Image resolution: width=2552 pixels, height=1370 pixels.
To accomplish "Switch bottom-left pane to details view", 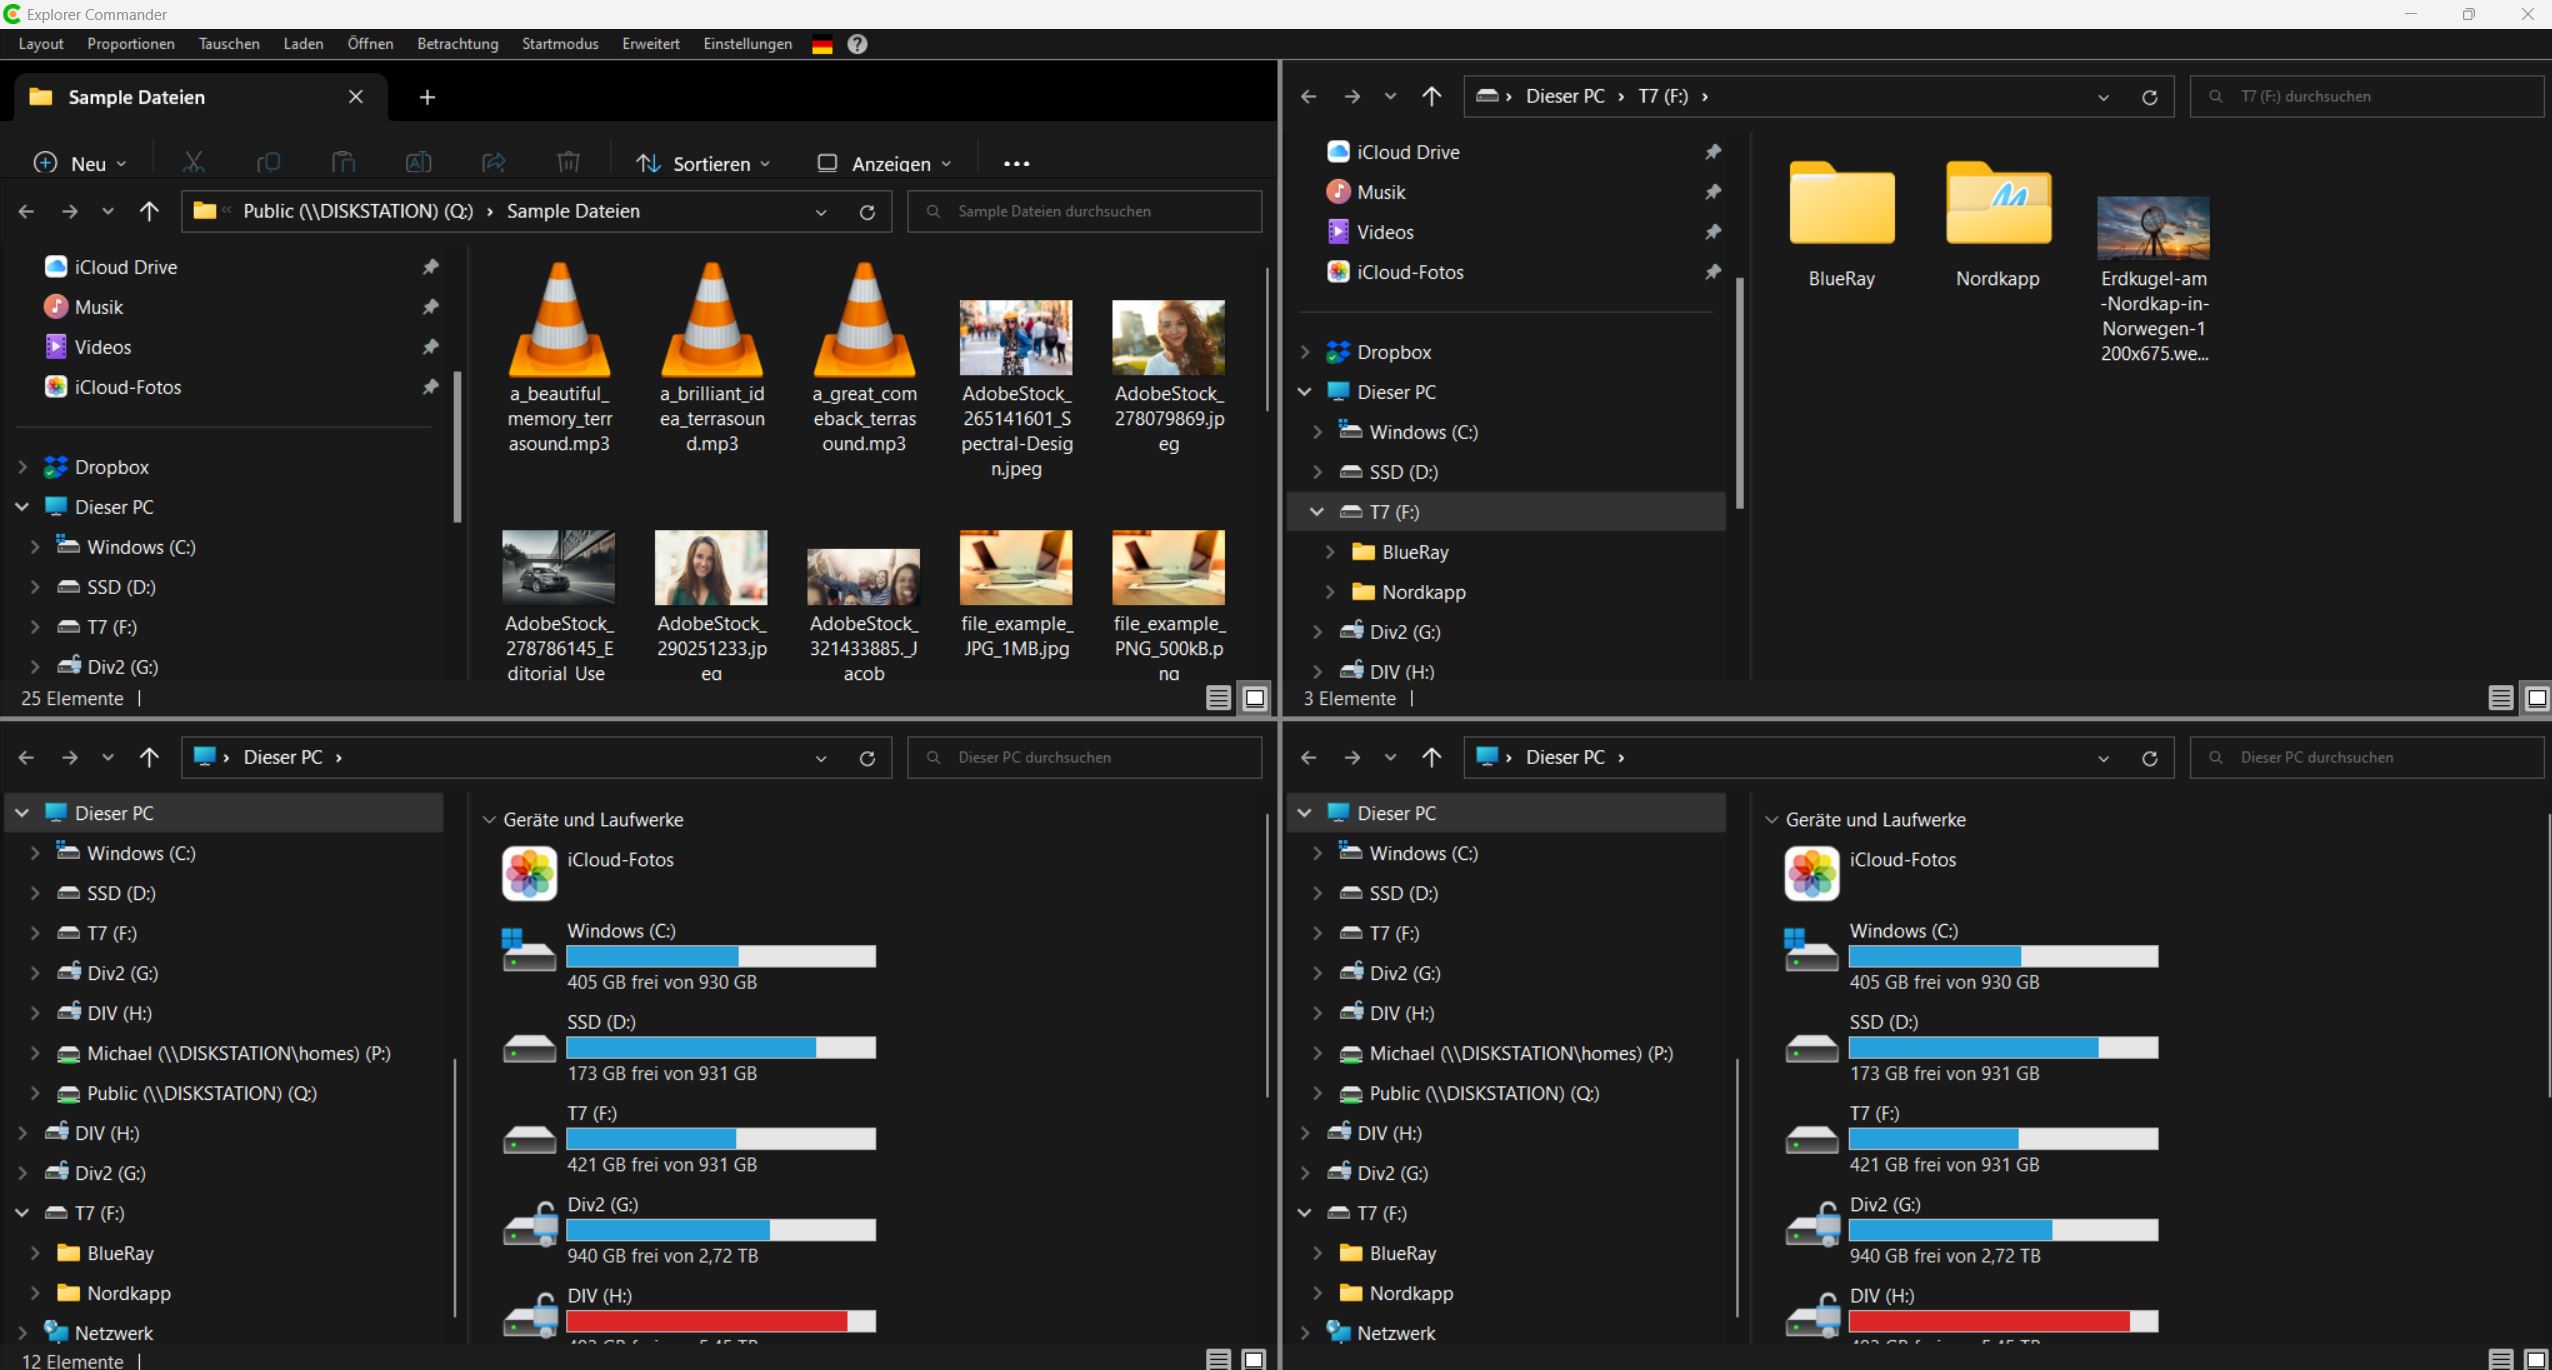I will coord(1218,1358).
